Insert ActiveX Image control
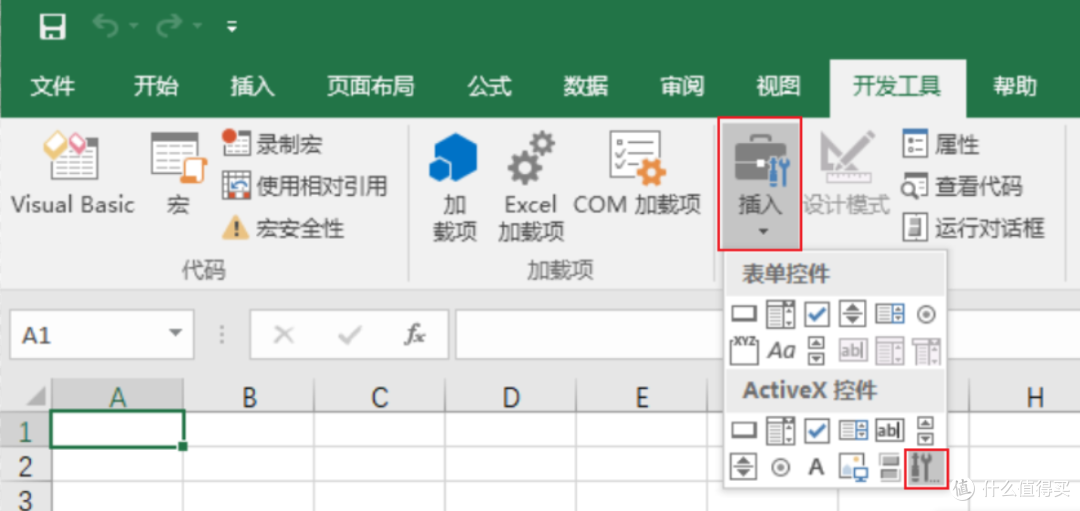 (x=853, y=468)
